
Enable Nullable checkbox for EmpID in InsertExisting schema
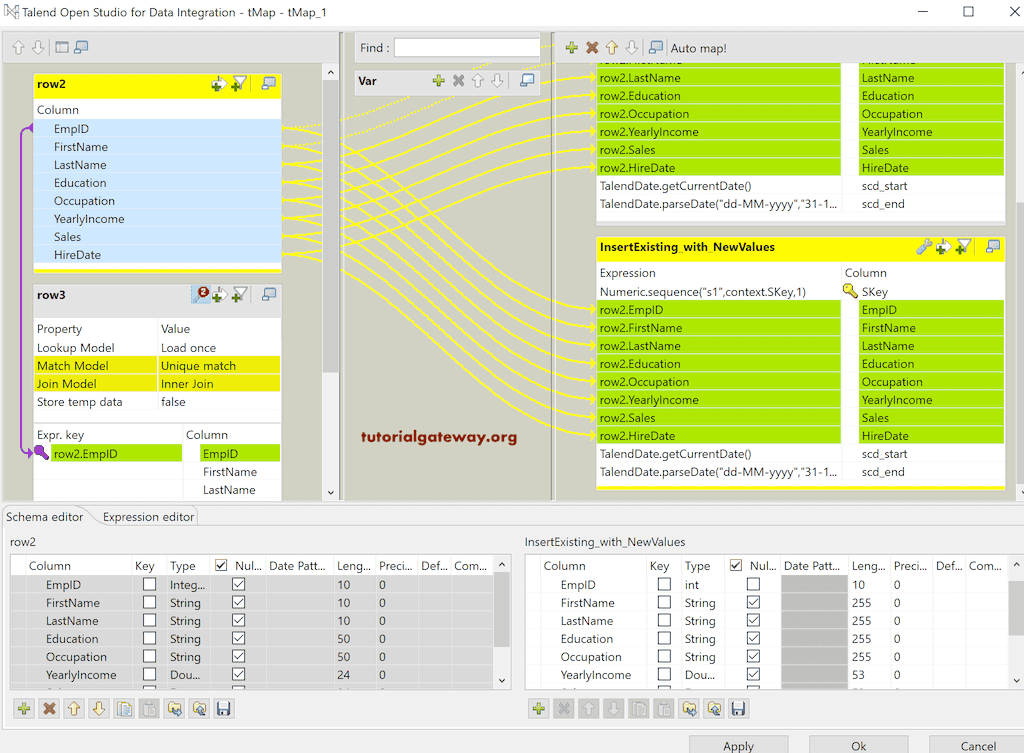(753, 584)
